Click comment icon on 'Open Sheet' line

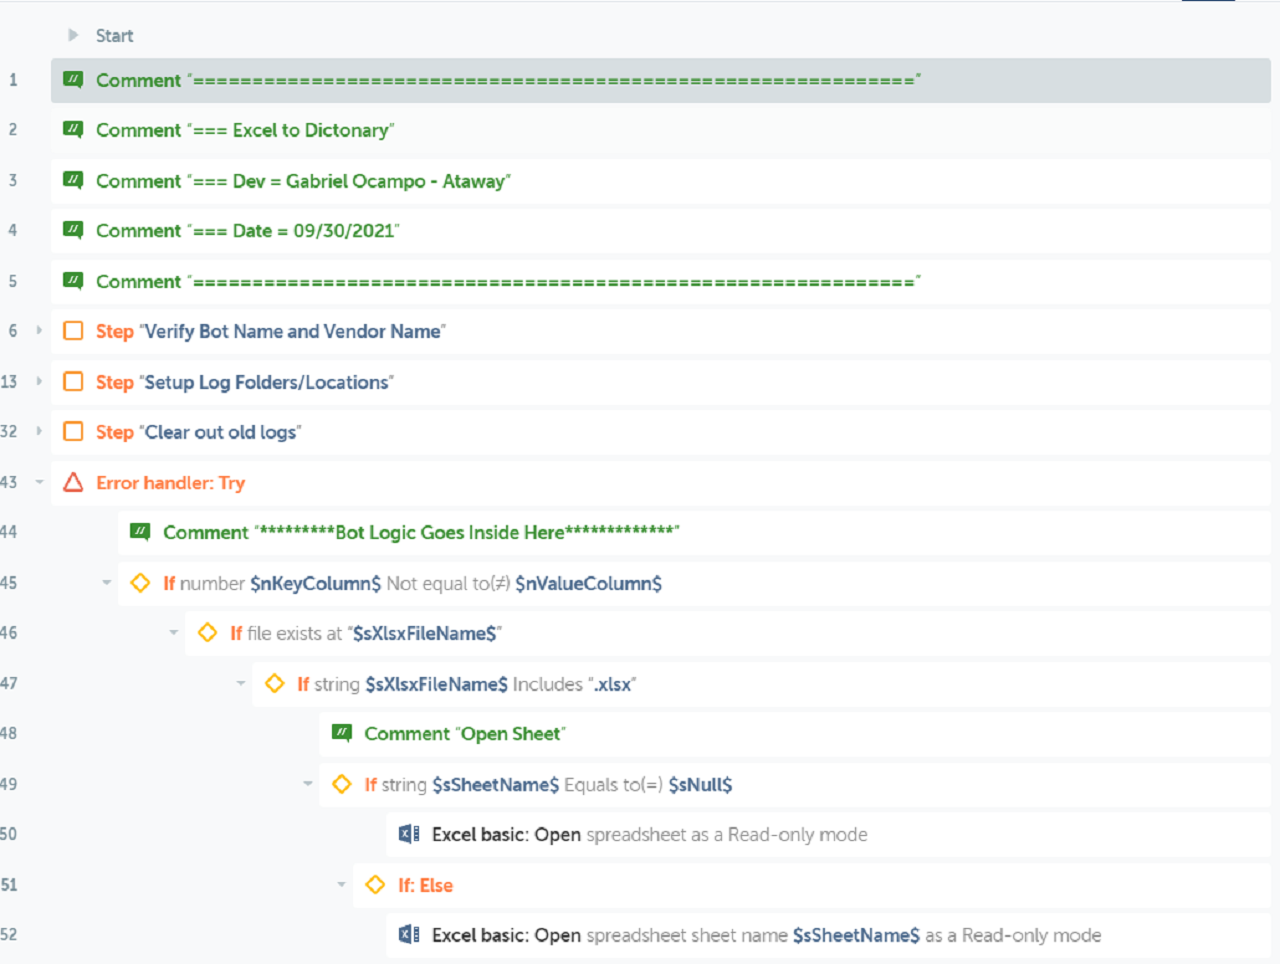[342, 733]
